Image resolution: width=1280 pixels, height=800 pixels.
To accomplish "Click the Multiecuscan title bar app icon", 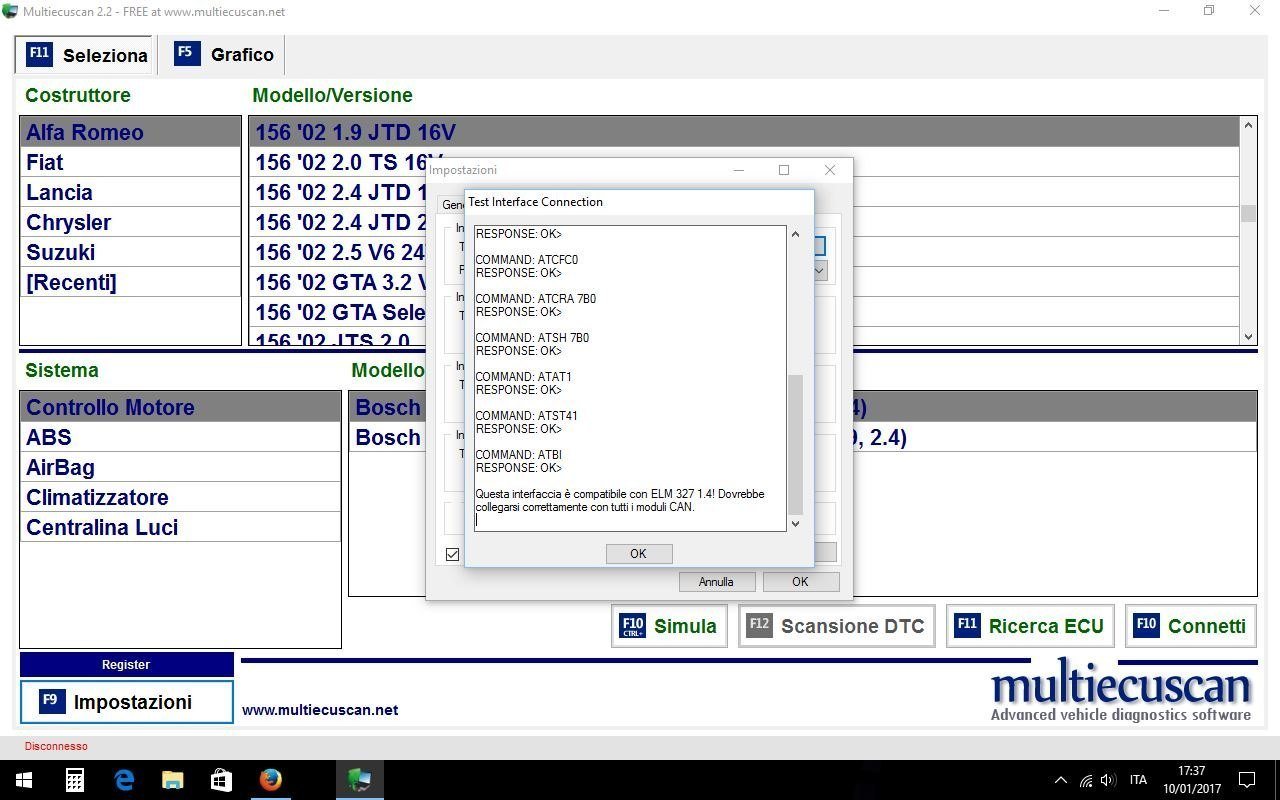I will [x=10, y=11].
